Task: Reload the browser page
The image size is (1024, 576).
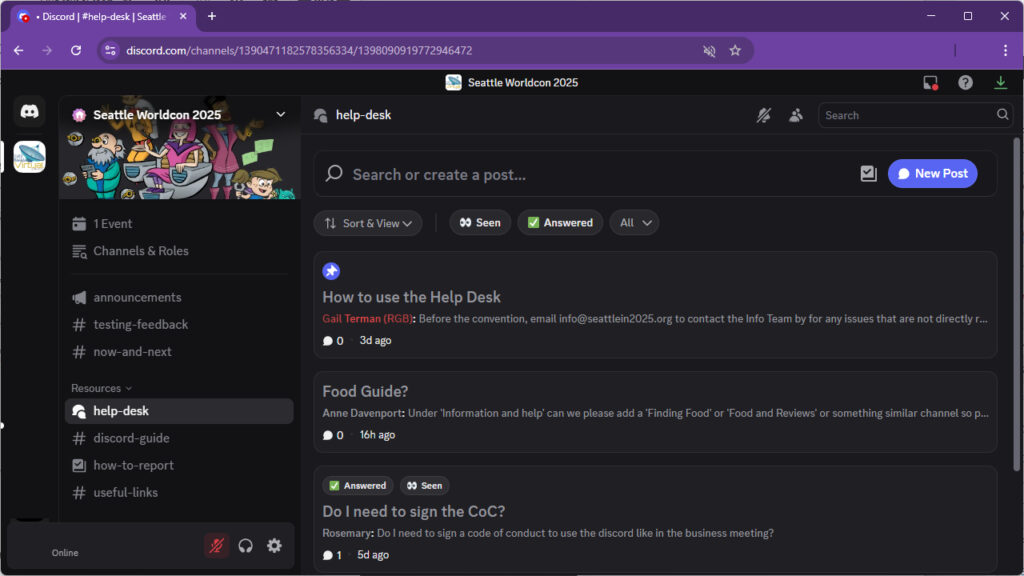Action: [76, 51]
